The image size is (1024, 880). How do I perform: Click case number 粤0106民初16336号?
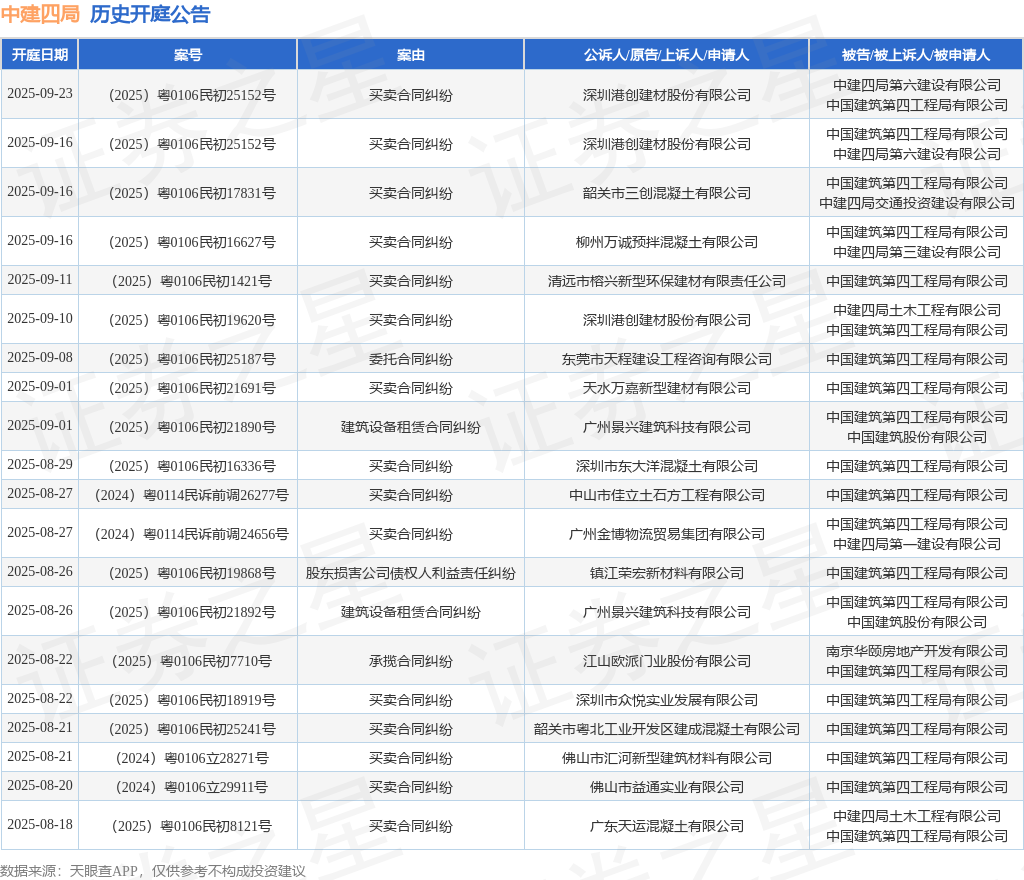217,466
